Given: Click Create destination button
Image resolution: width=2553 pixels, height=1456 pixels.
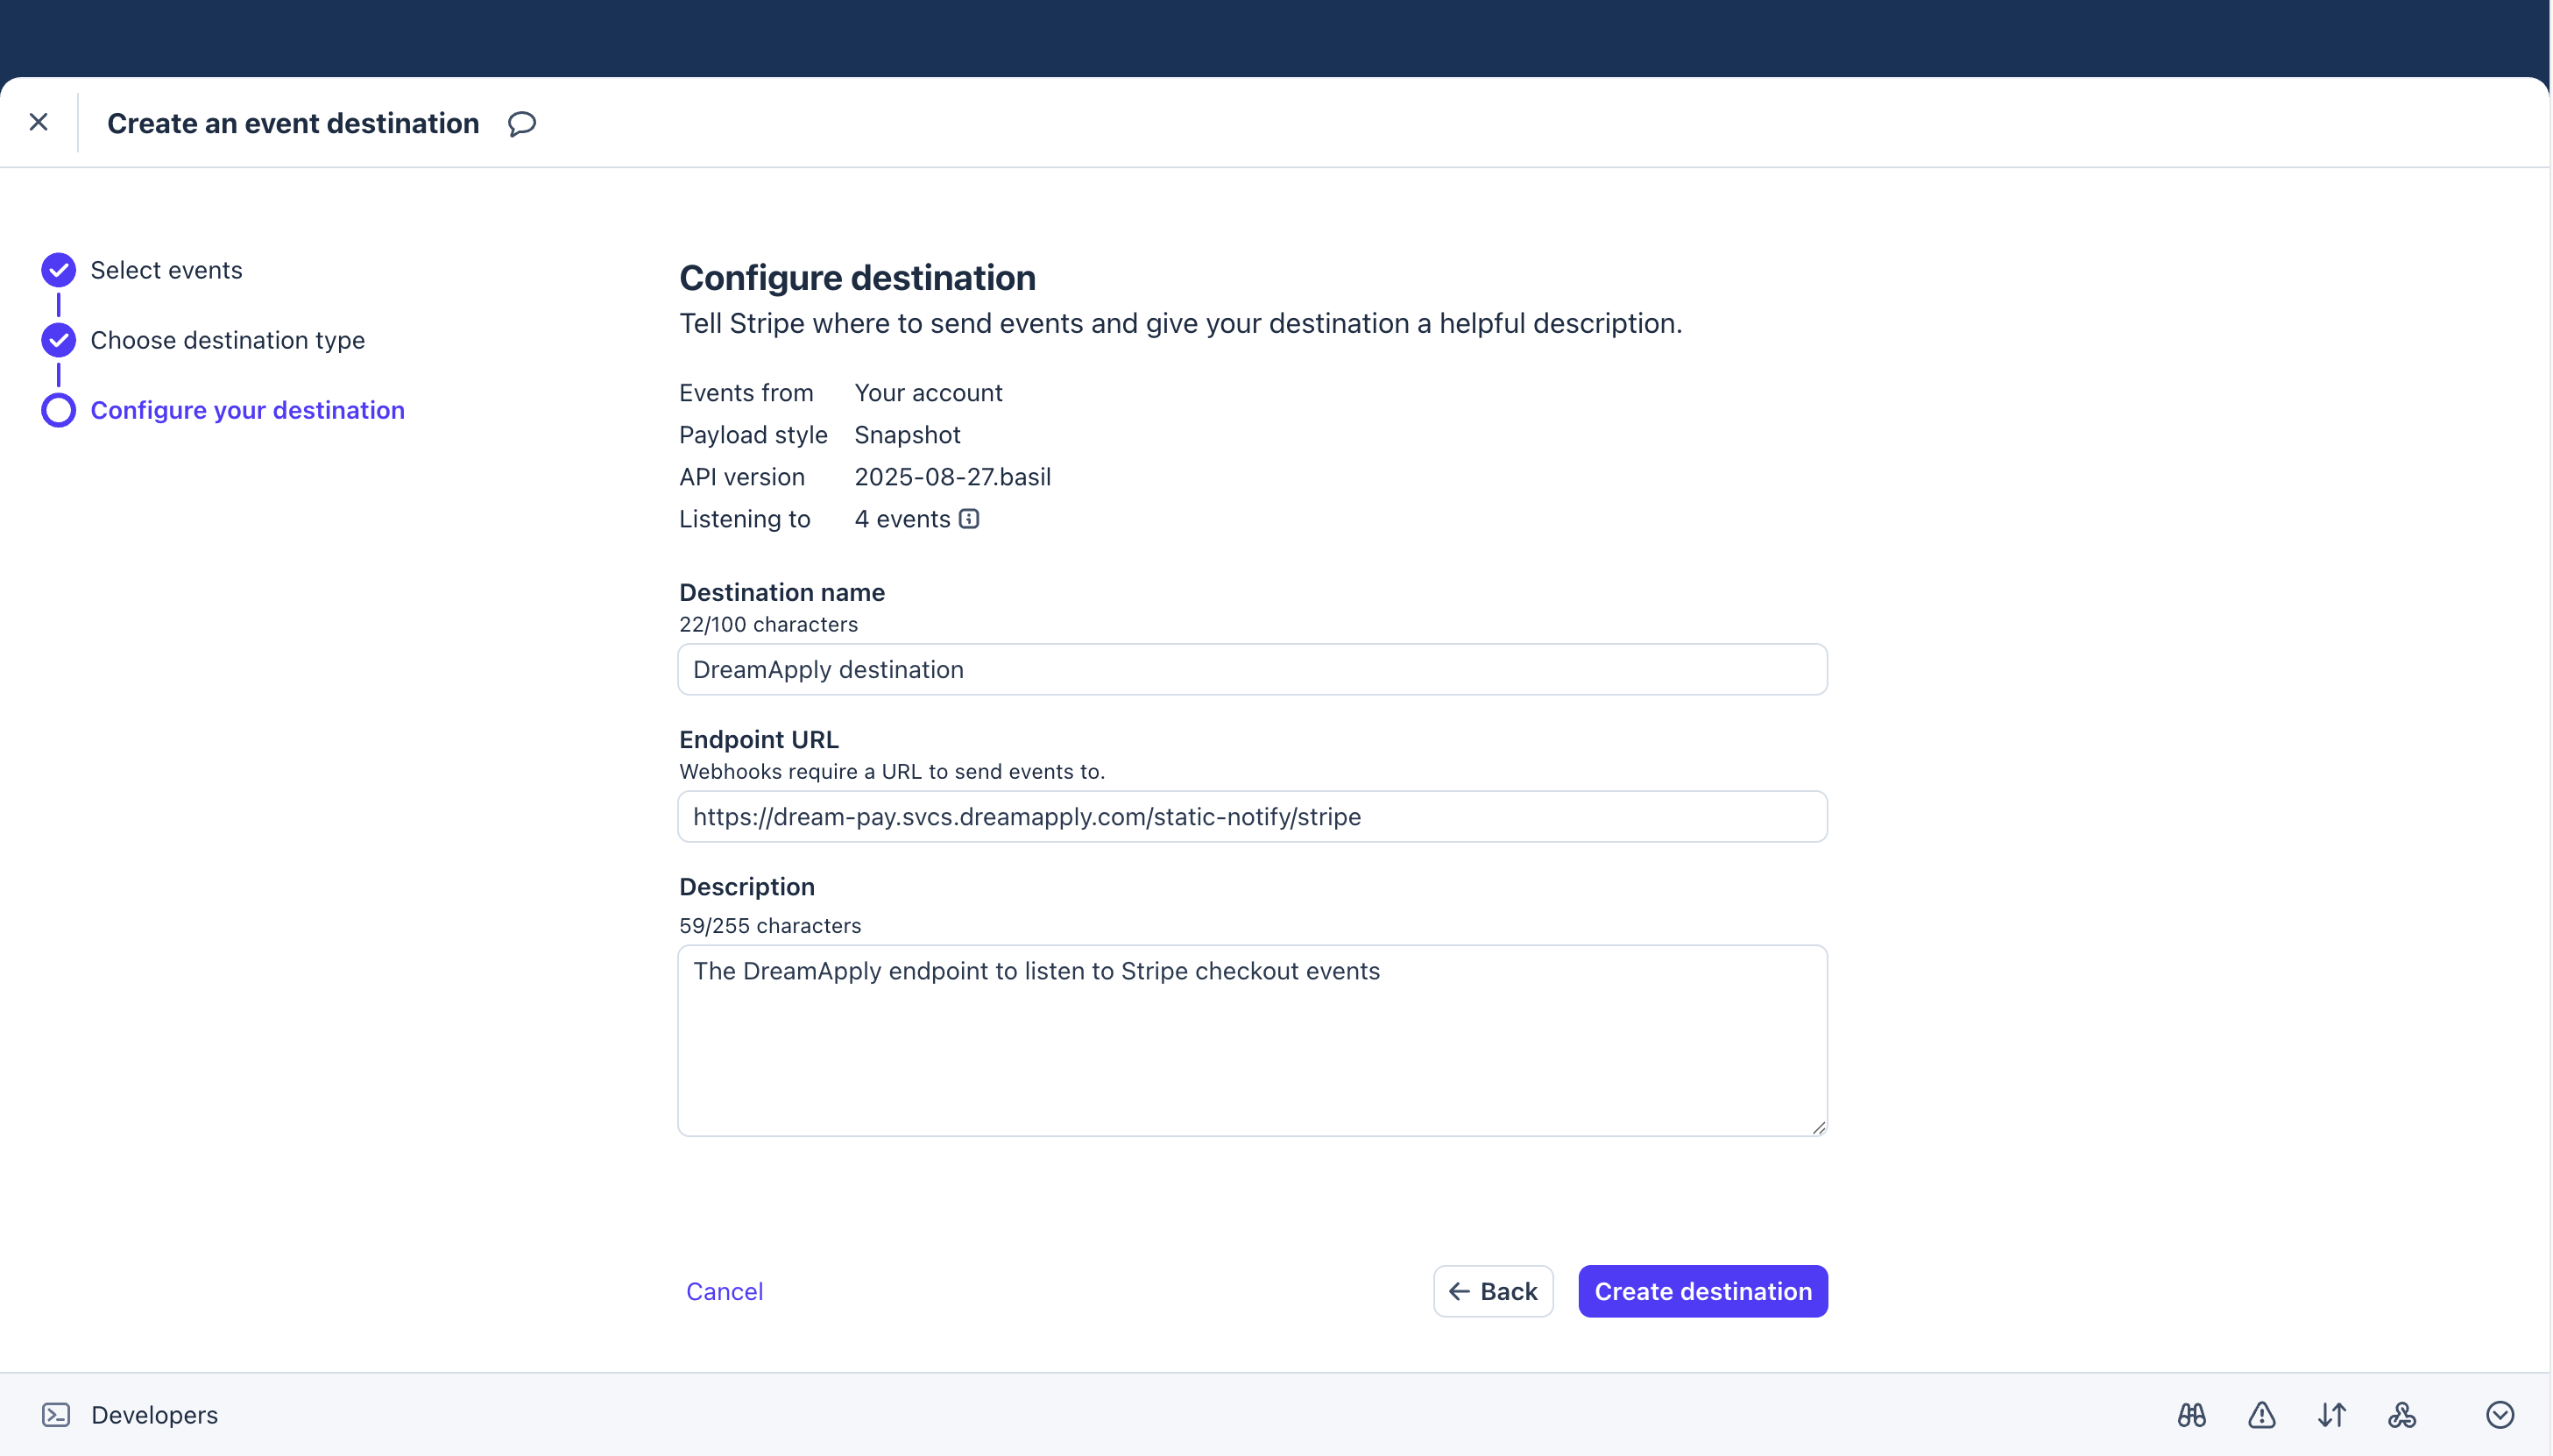Looking at the screenshot, I should (1703, 1291).
